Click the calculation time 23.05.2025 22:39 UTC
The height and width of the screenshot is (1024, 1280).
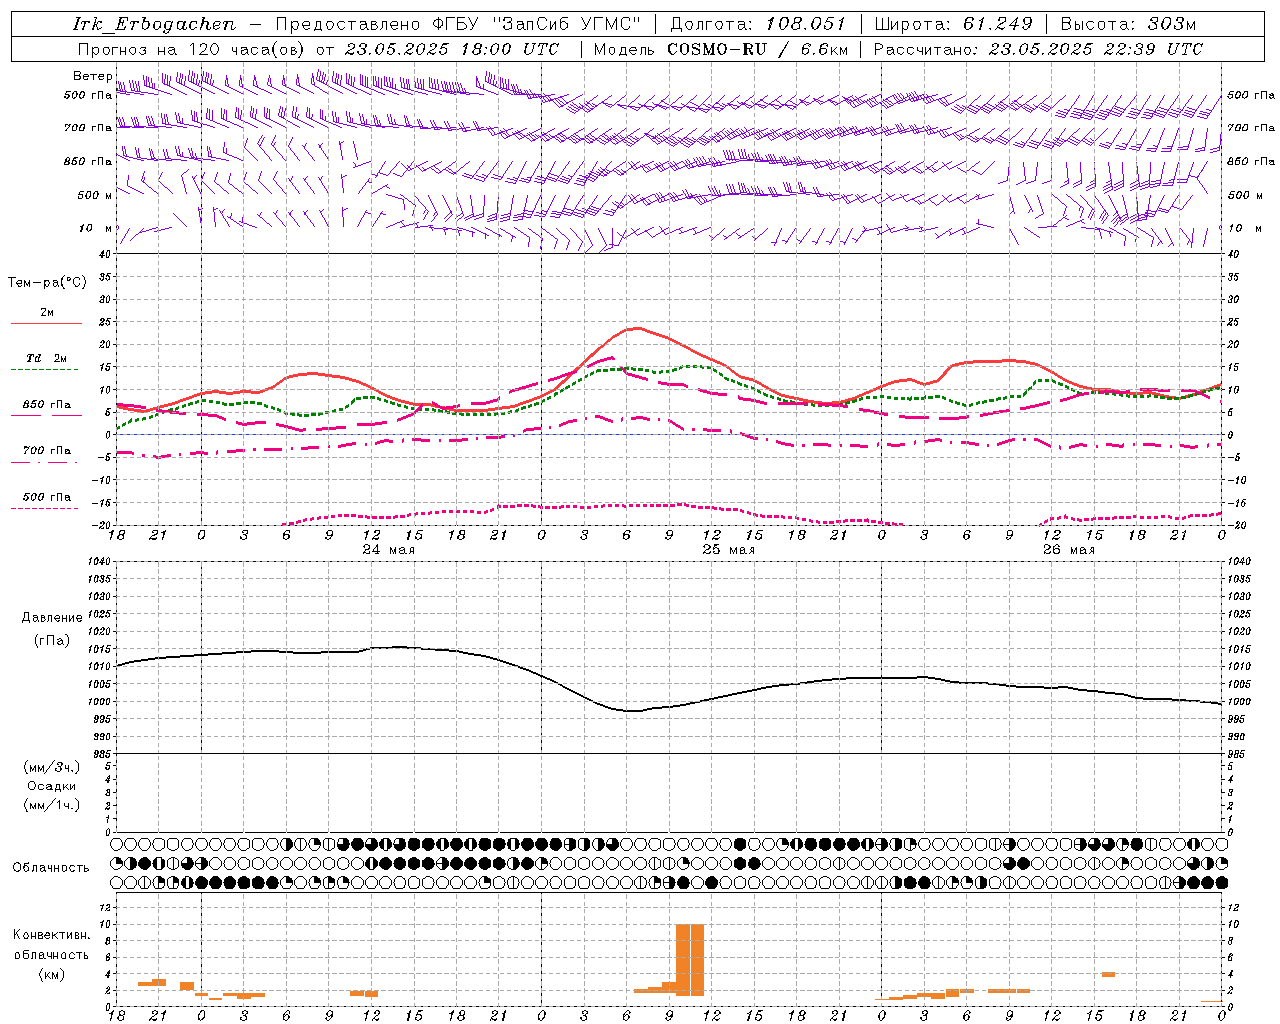(1095, 49)
